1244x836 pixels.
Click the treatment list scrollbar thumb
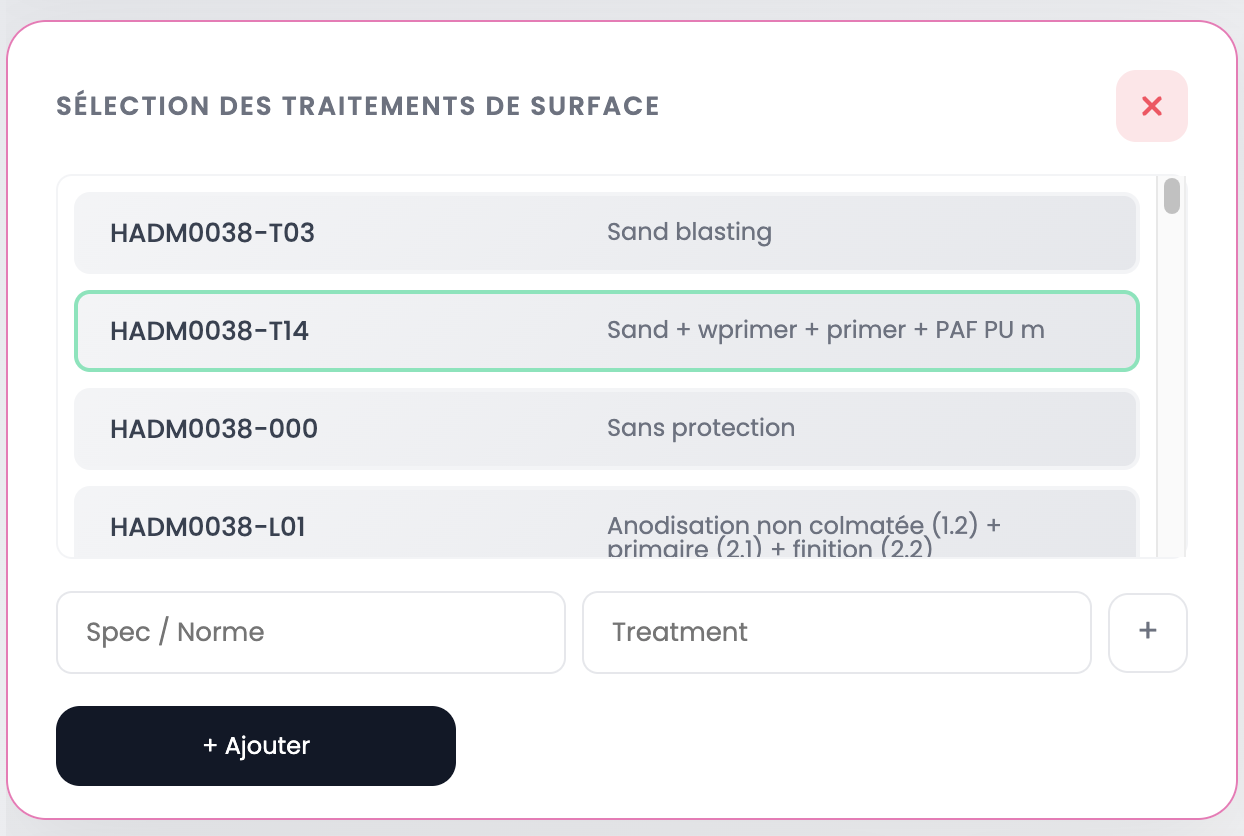pyautogui.click(x=1170, y=196)
